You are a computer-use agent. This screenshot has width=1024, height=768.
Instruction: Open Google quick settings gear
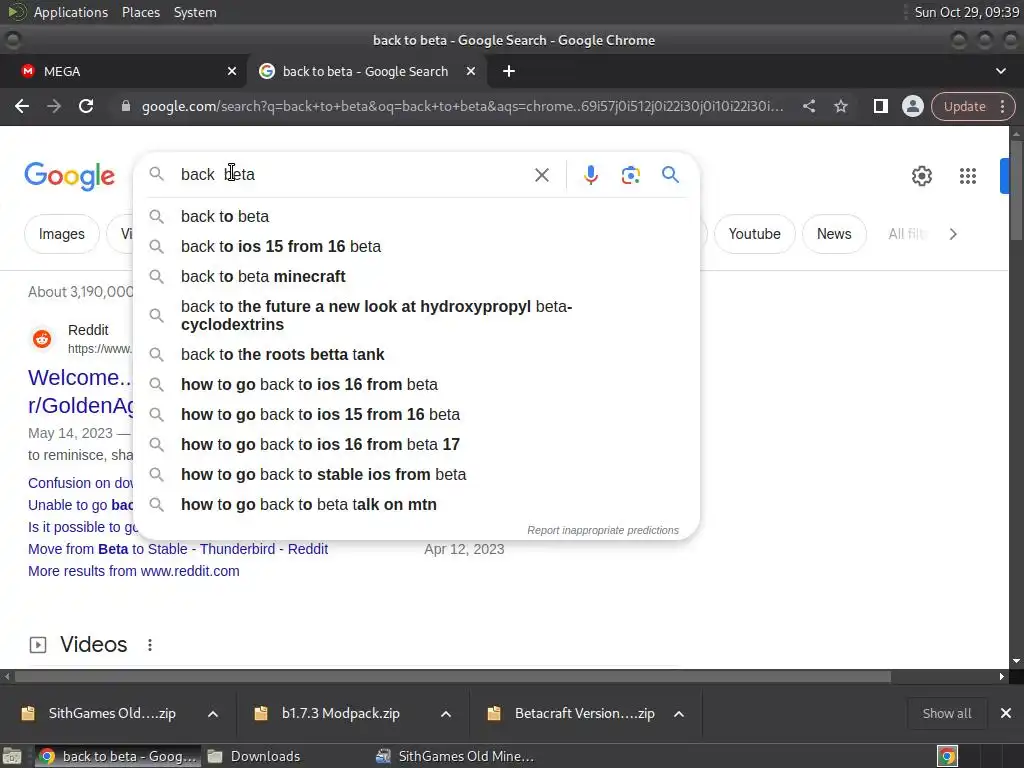click(x=921, y=176)
